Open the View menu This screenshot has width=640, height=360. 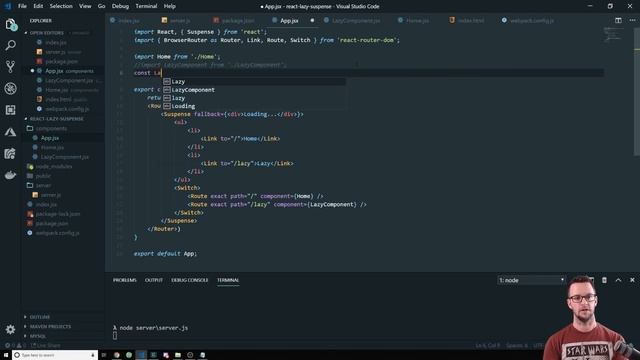coord(85,6)
